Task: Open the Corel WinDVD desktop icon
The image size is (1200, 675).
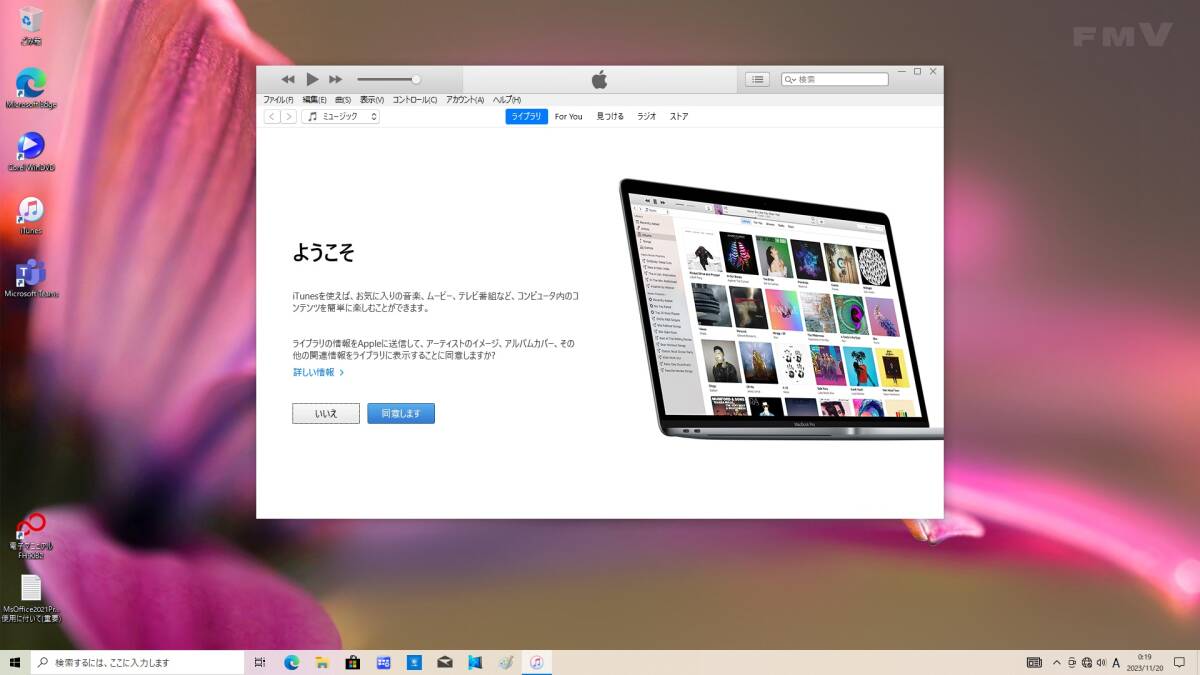Action: click(31, 148)
